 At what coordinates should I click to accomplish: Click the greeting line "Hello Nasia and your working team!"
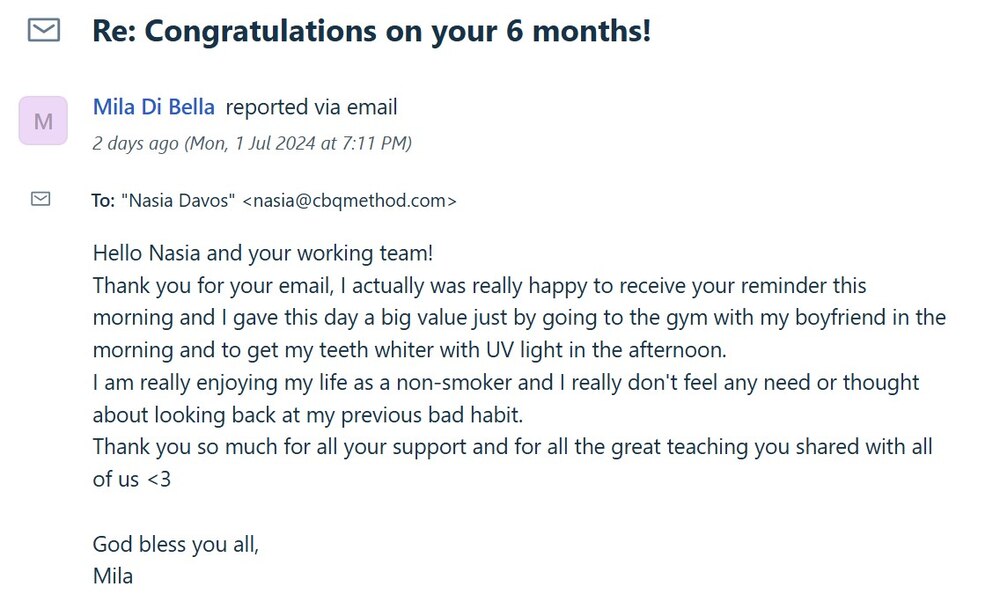pos(263,253)
